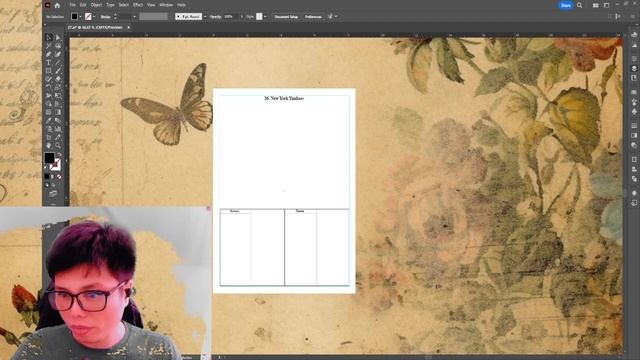Activate the Zoom tool

tap(58, 145)
